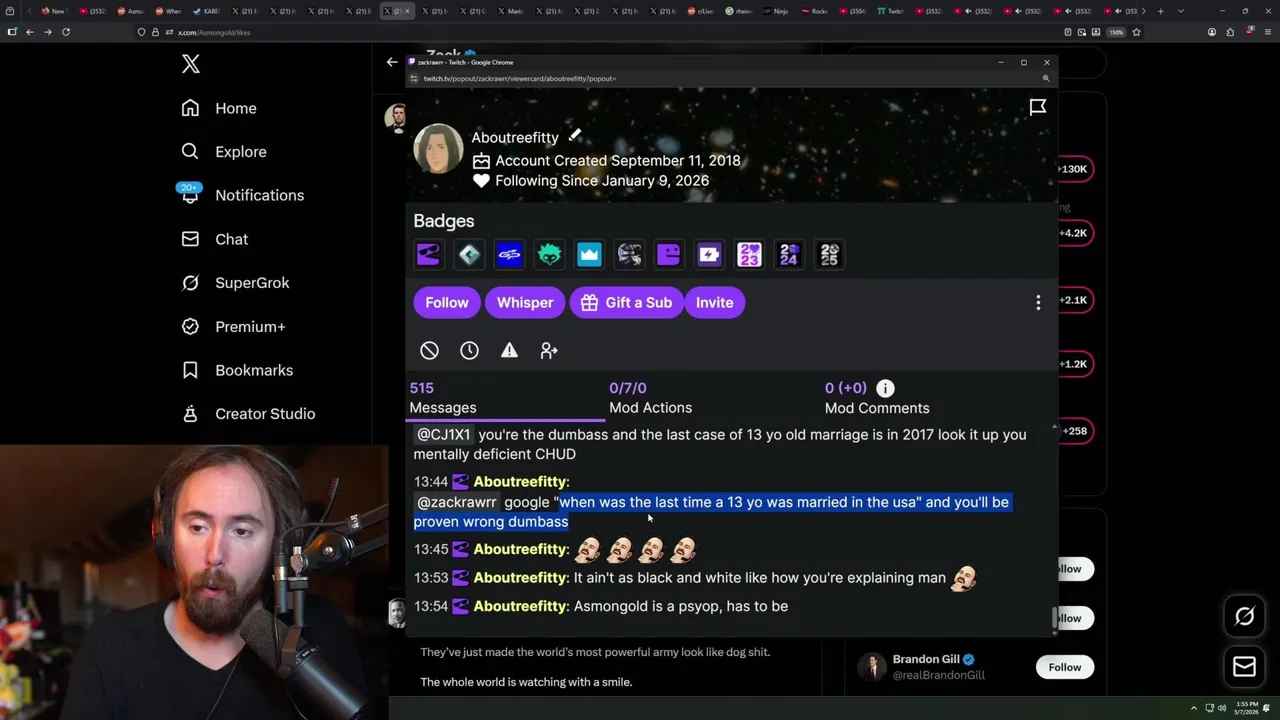
Task: Click the purple badge after the grey one
Action: (669, 255)
